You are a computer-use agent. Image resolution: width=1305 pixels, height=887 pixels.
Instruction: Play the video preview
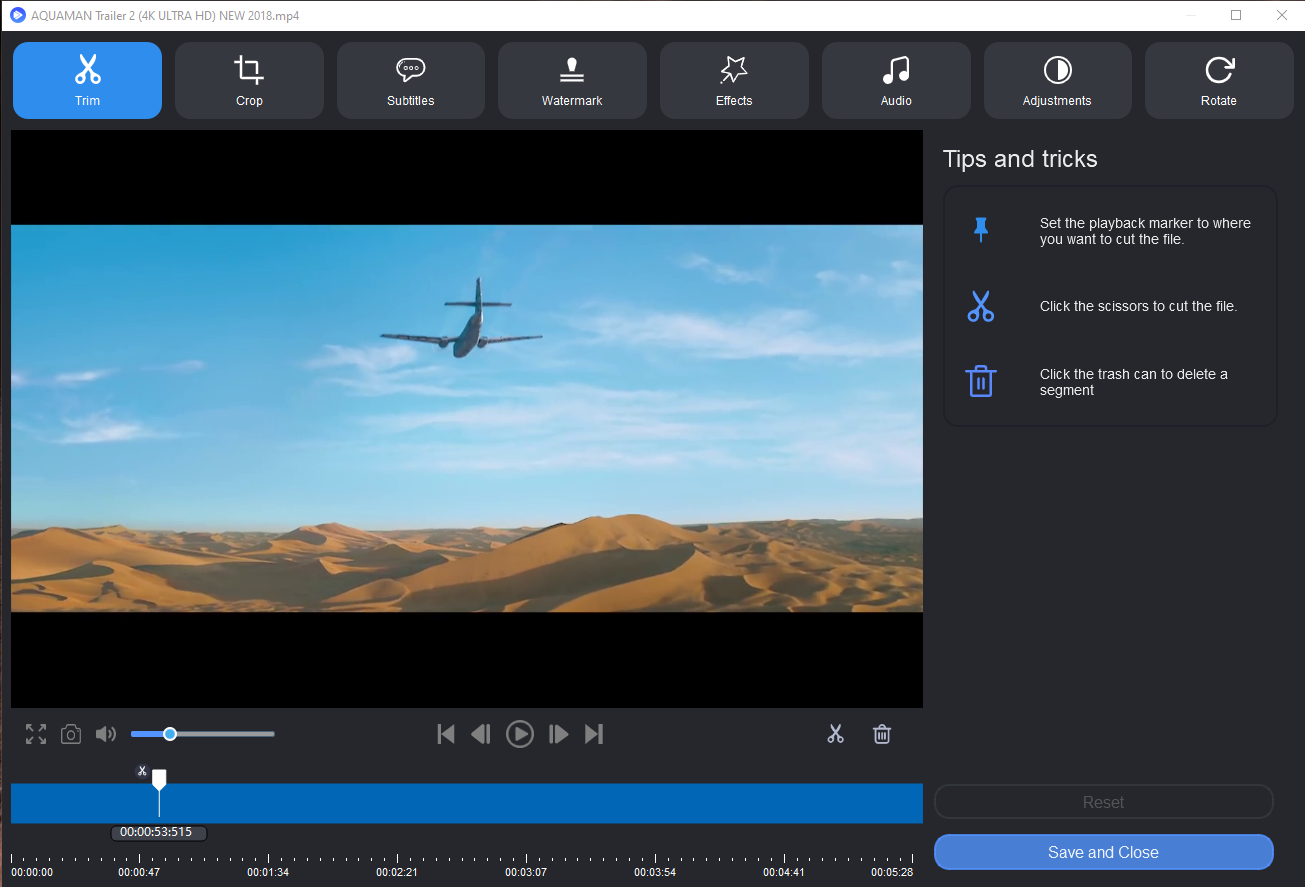(520, 734)
